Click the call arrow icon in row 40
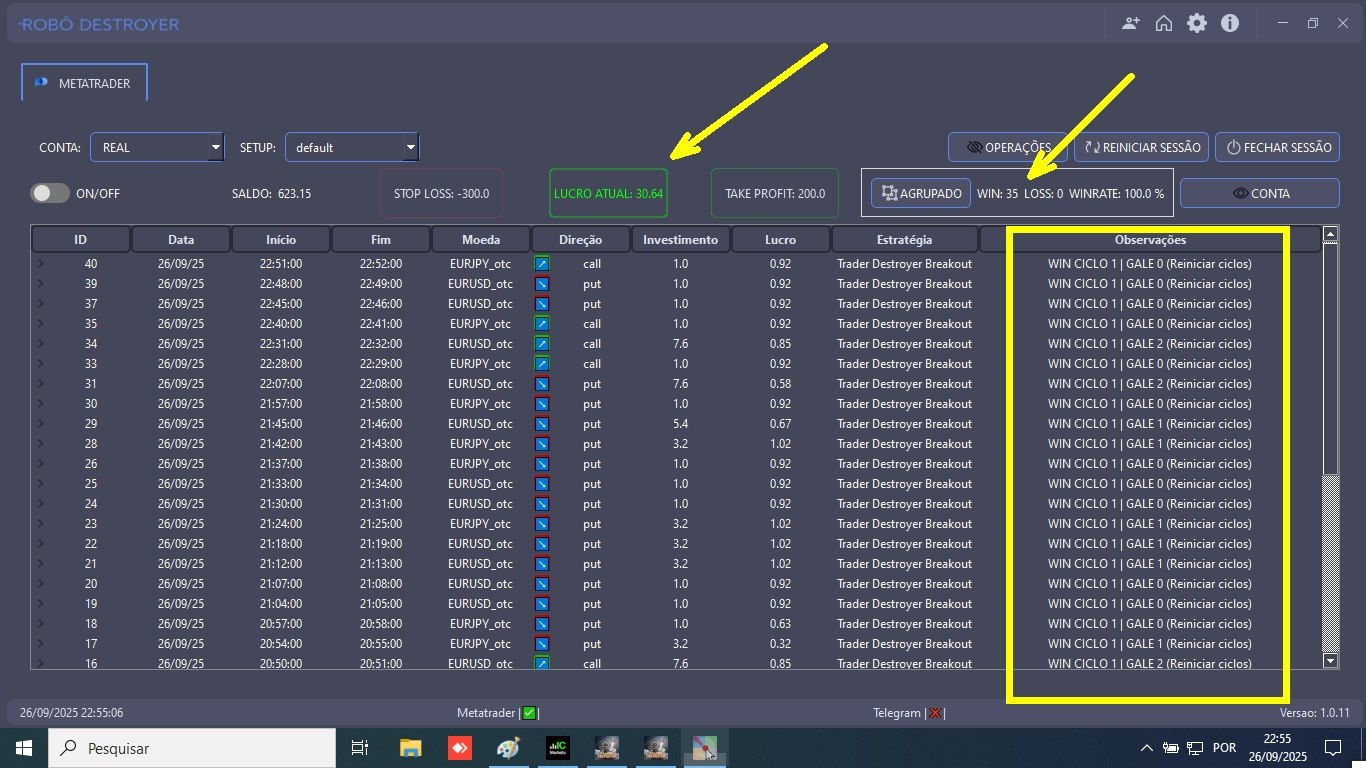The width and height of the screenshot is (1366, 768). pos(542,264)
